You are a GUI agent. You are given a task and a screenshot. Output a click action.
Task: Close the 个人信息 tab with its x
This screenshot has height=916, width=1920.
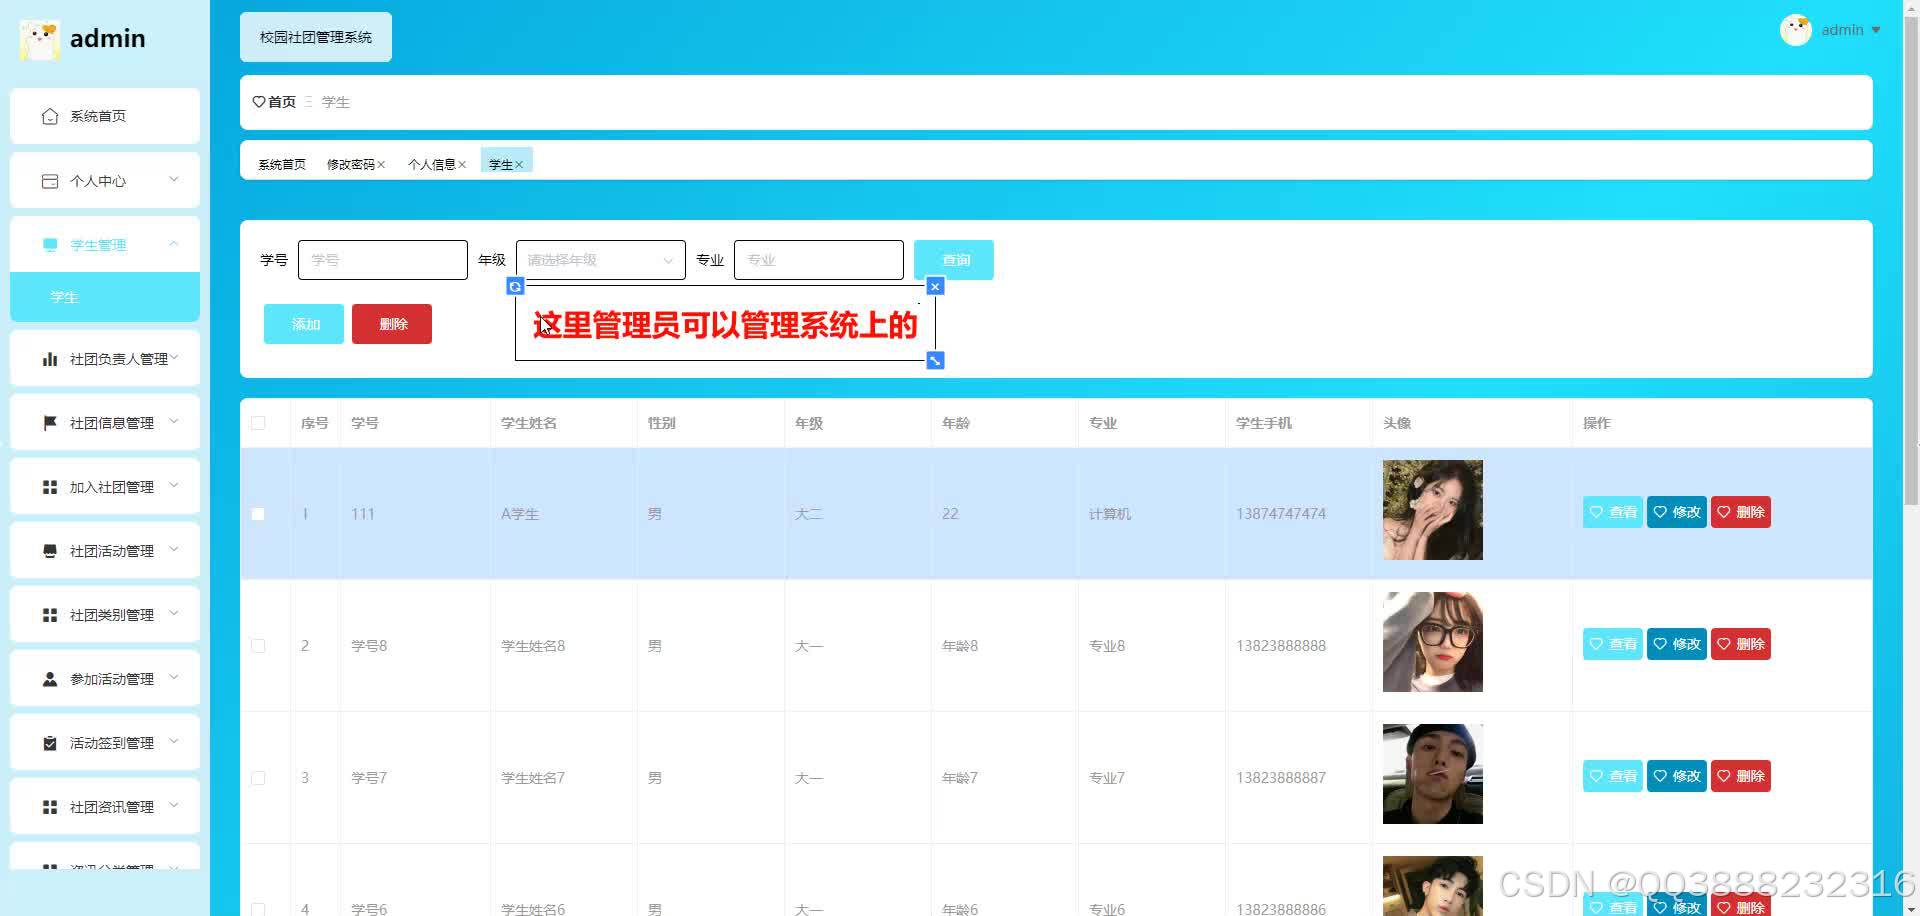coord(462,165)
